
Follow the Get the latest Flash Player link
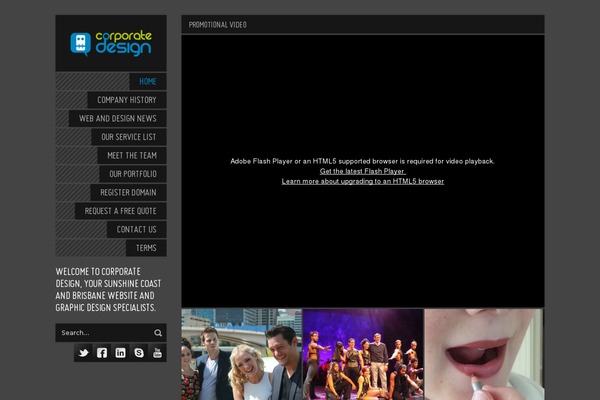point(362,171)
